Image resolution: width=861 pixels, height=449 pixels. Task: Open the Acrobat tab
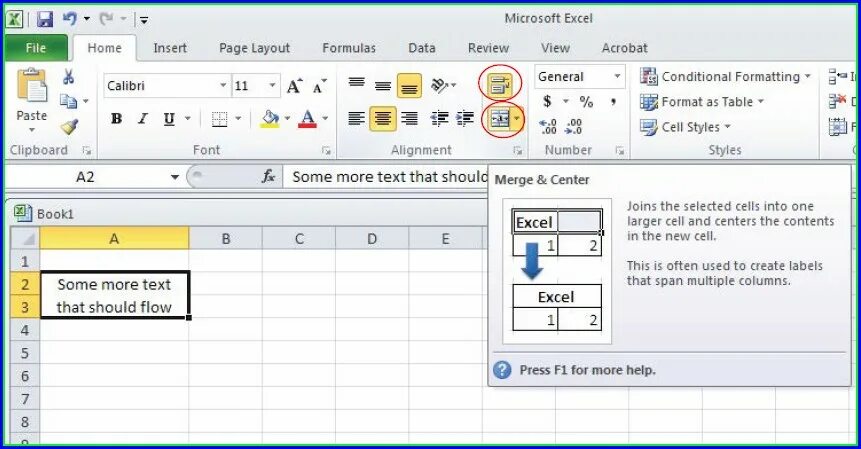click(624, 48)
